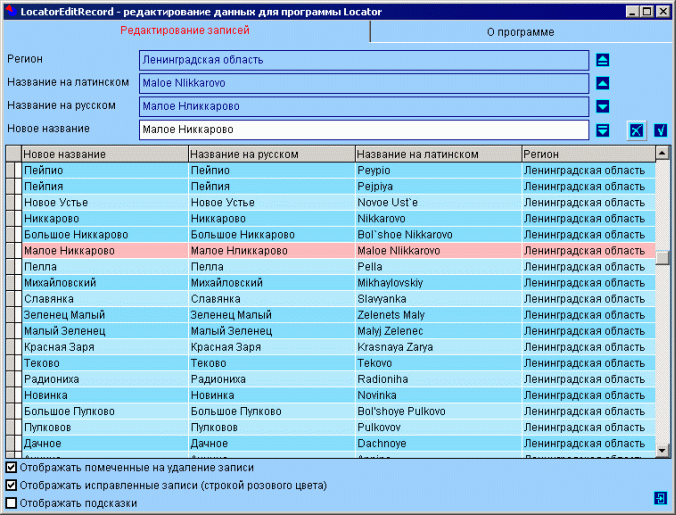Click the Slavyanka Latin name cell
The image size is (676, 515).
point(438,299)
